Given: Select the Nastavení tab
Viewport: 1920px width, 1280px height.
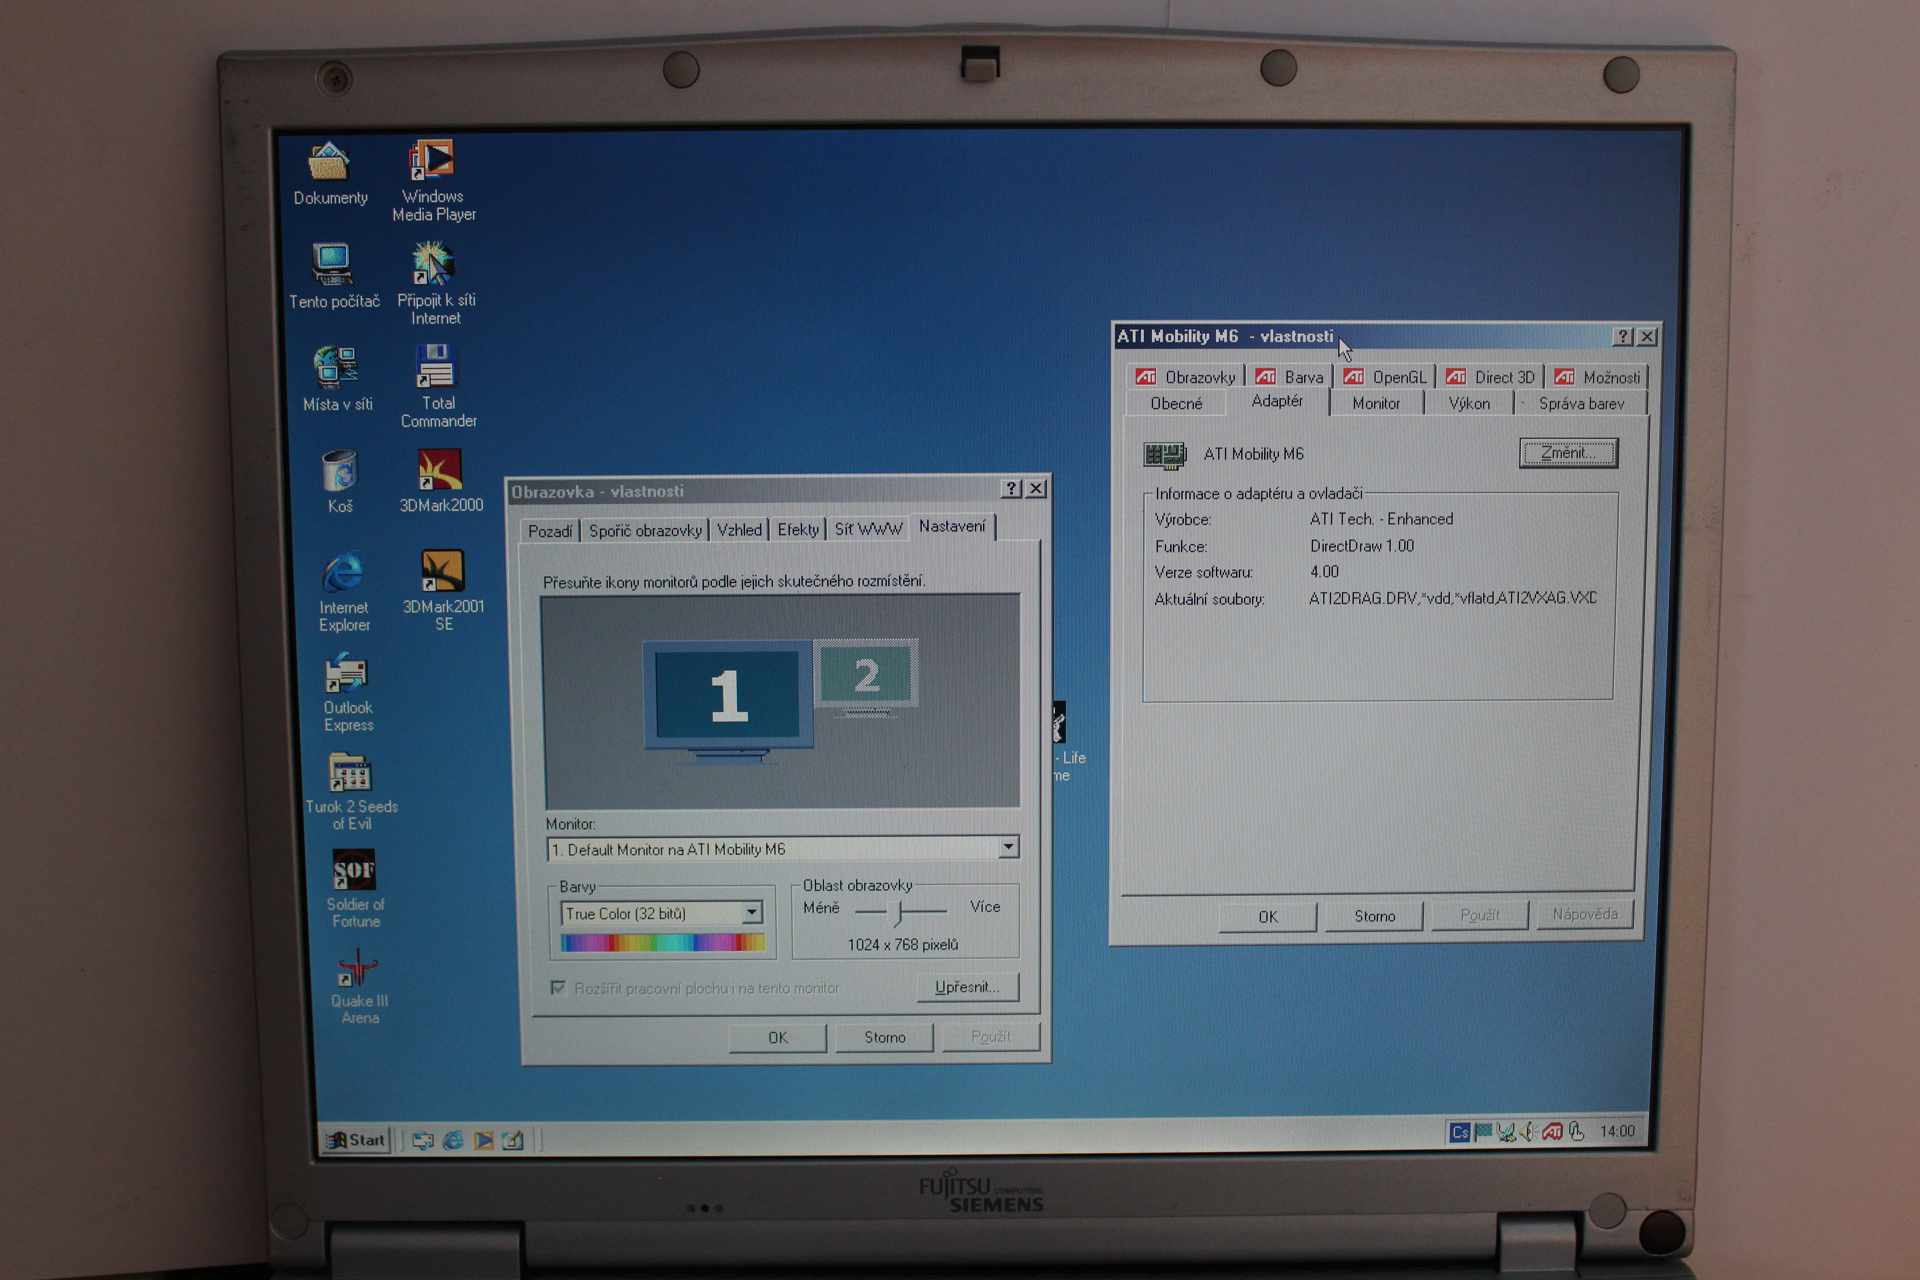Looking at the screenshot, I should pos(952,527).
